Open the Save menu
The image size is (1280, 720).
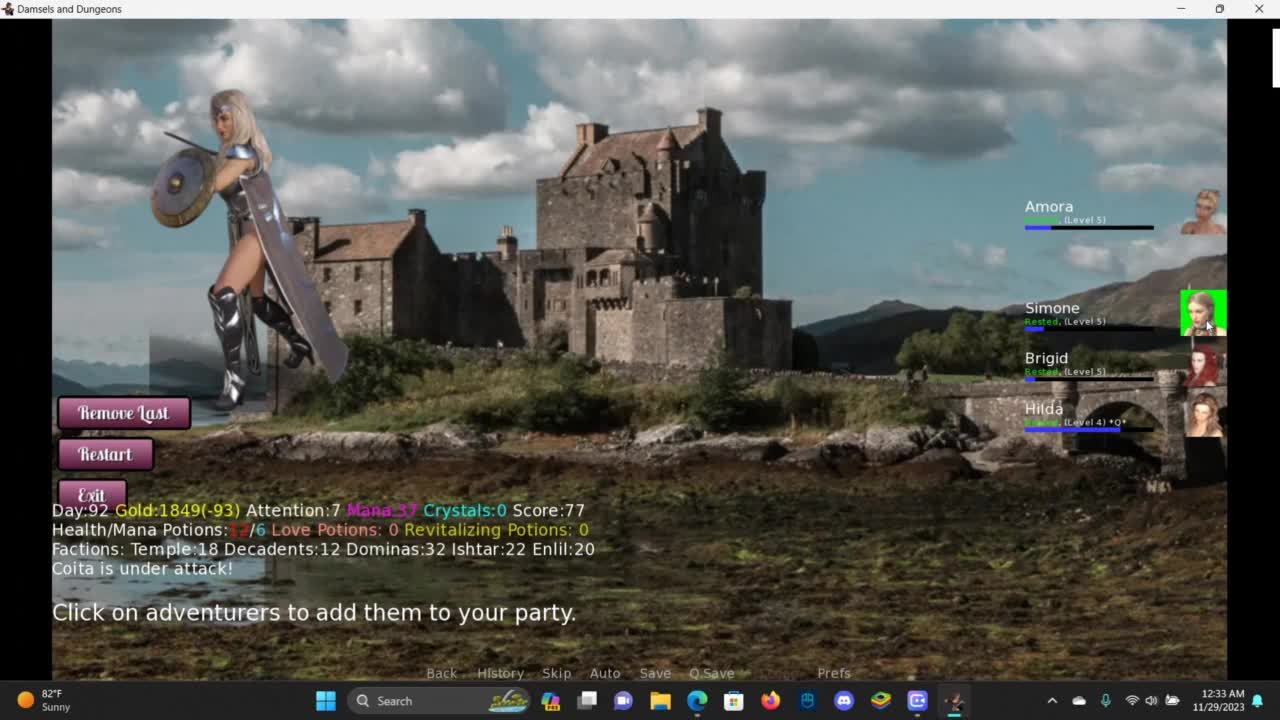655,673
